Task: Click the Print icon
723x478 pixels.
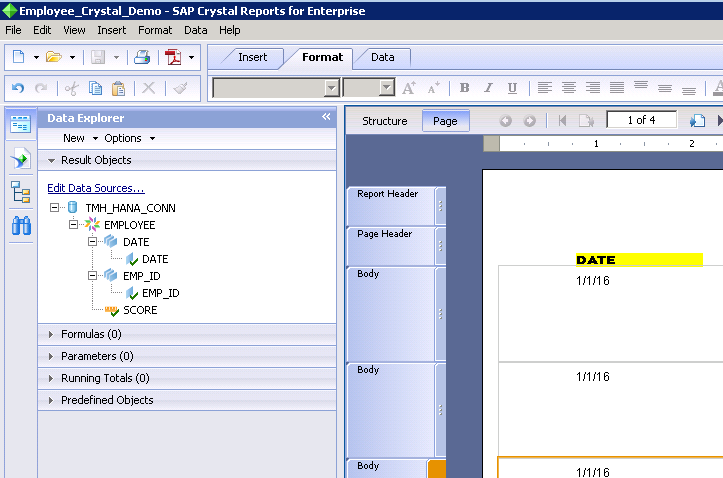Action: (x=142, y=57)
